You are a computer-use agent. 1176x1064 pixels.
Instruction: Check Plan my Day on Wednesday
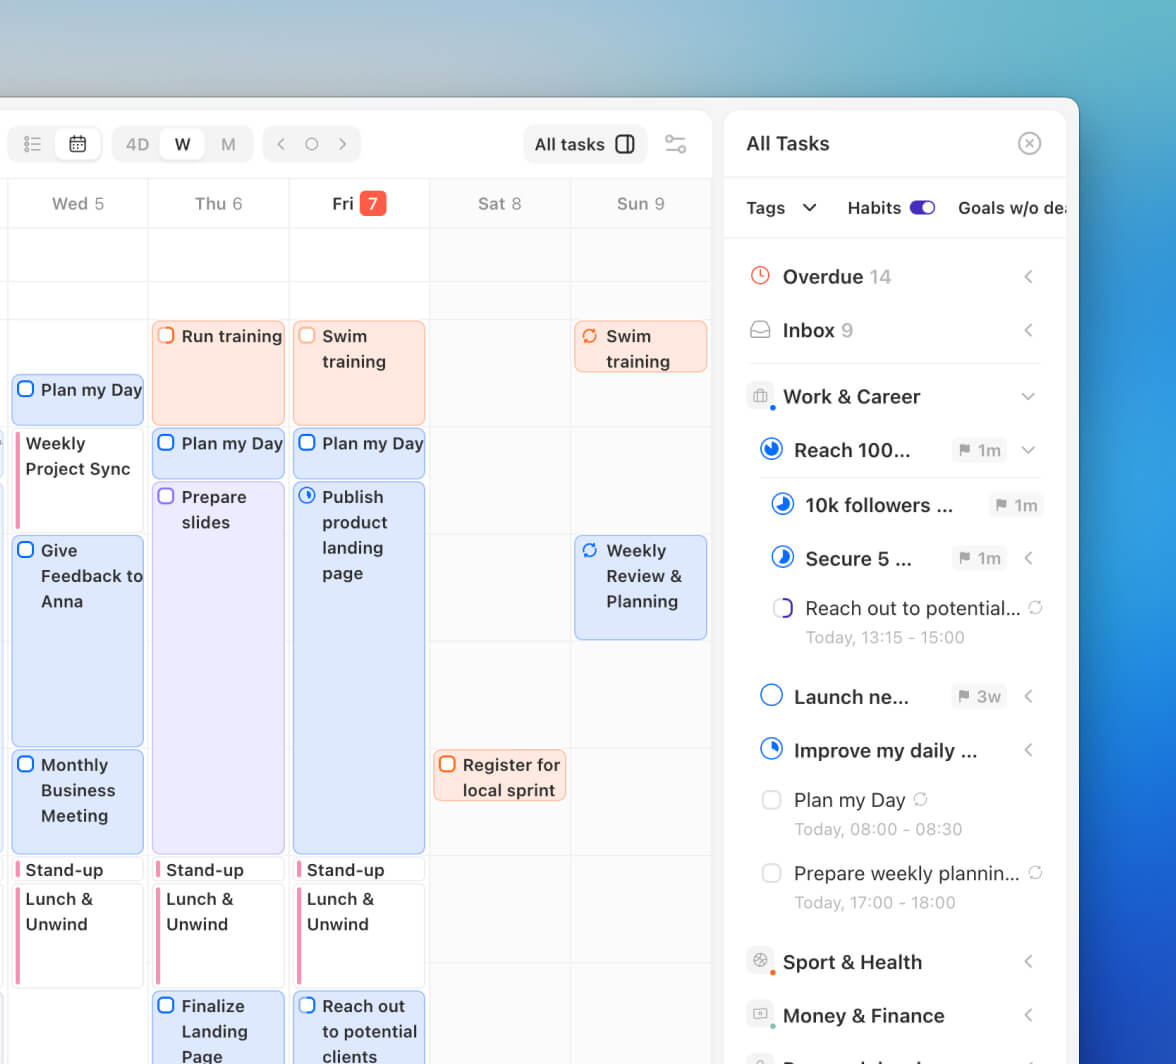[x=26, y=389]
